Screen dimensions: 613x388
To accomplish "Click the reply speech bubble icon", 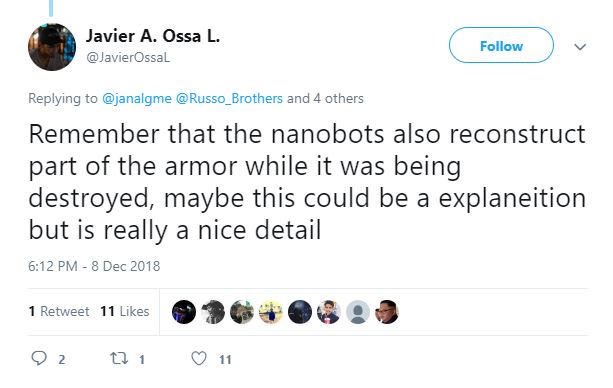I will point(39,358).
